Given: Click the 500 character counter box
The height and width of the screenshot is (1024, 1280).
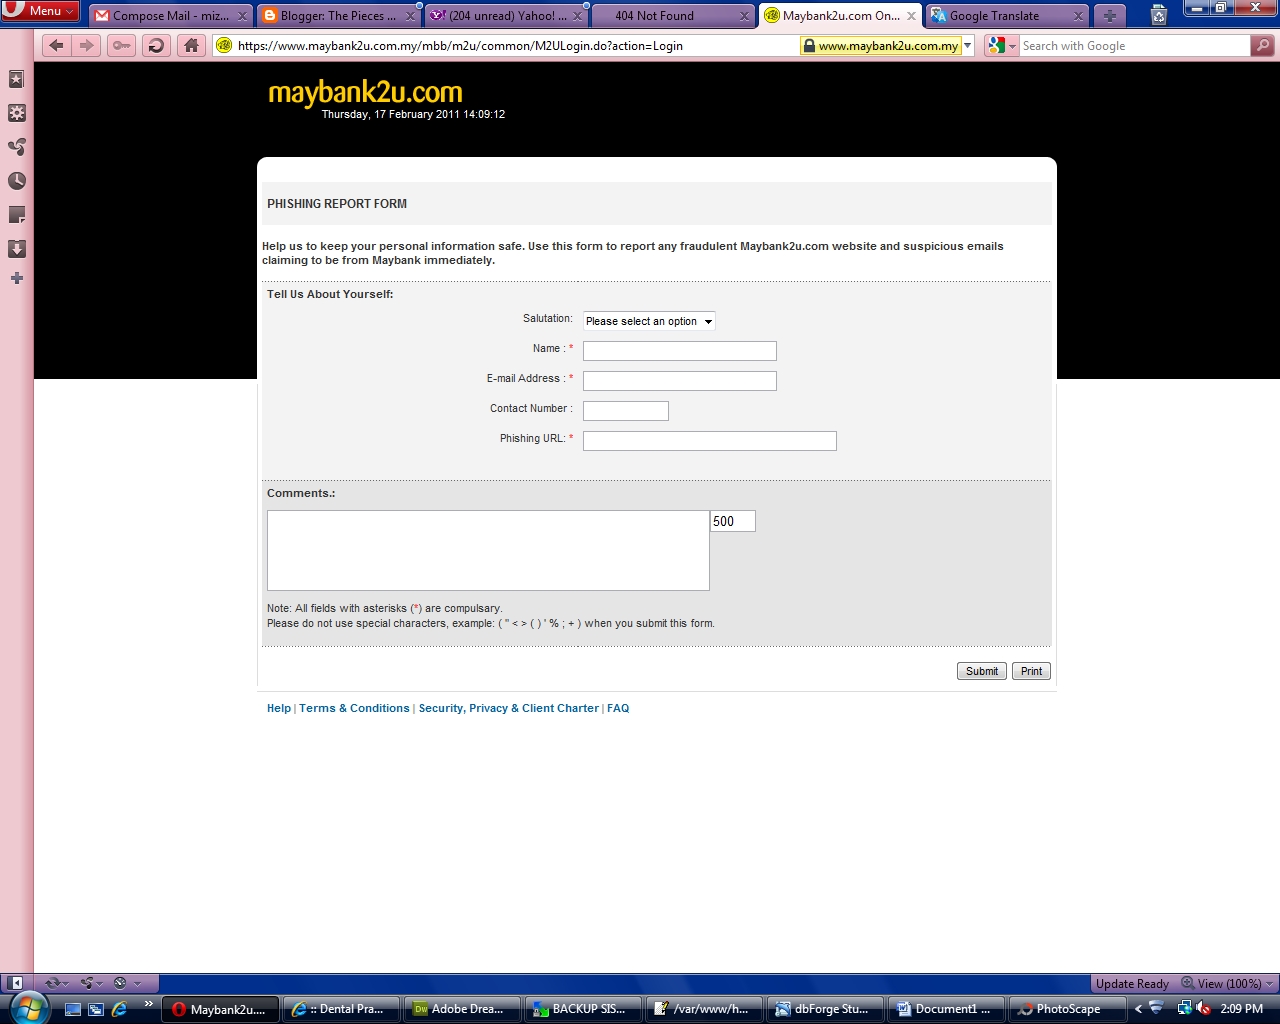Looking at the screenshot, I should (733, 521).
